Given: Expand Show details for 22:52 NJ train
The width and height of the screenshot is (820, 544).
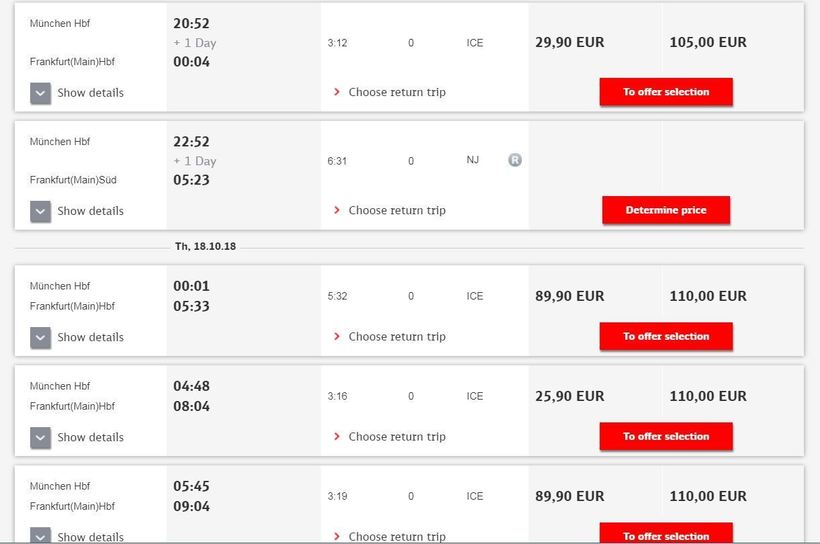Looking at the screenshot, I should pos(78,211).
